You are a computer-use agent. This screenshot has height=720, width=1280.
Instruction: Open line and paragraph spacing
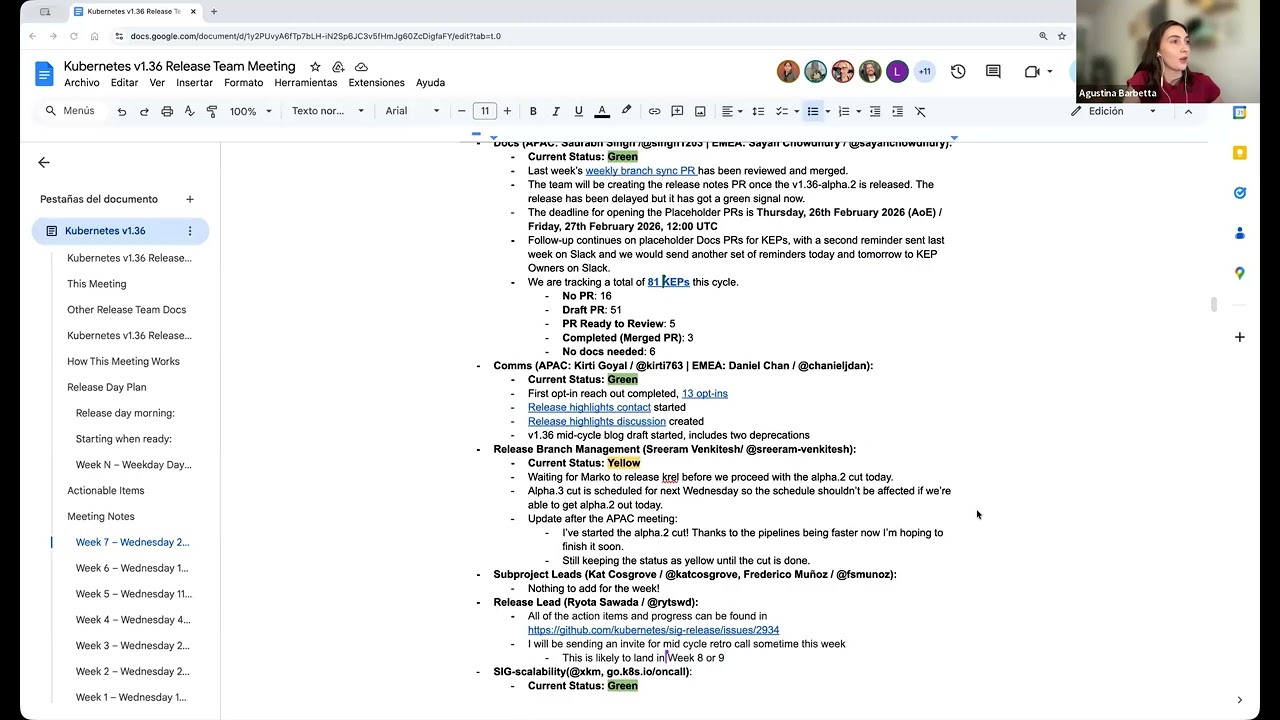(758, 111)
